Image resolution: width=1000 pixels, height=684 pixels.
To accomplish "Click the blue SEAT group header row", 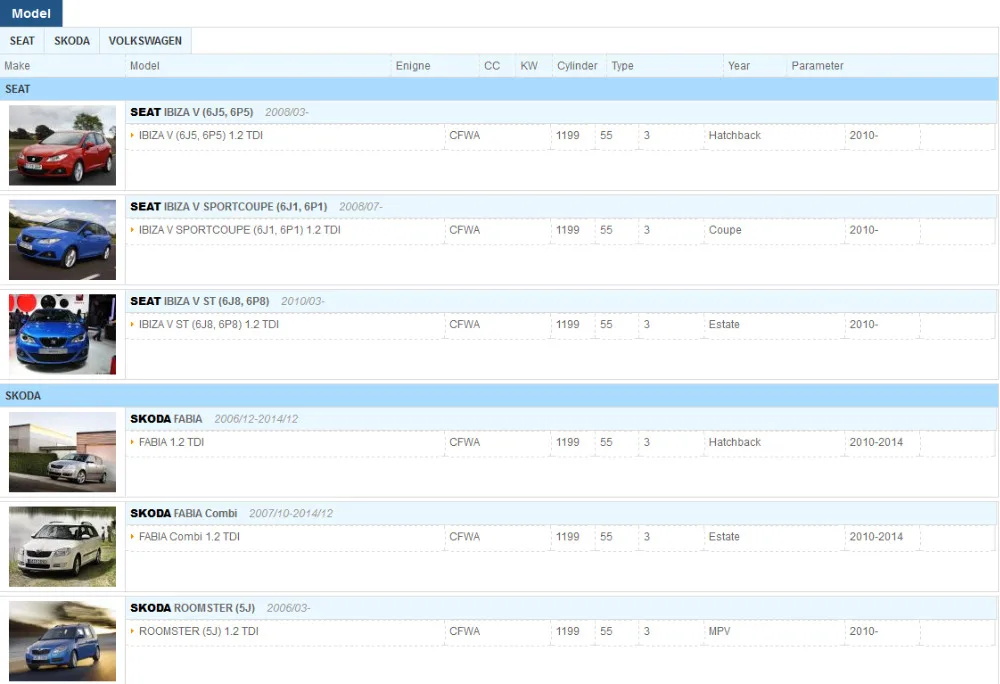I will (x=499, y=89).
